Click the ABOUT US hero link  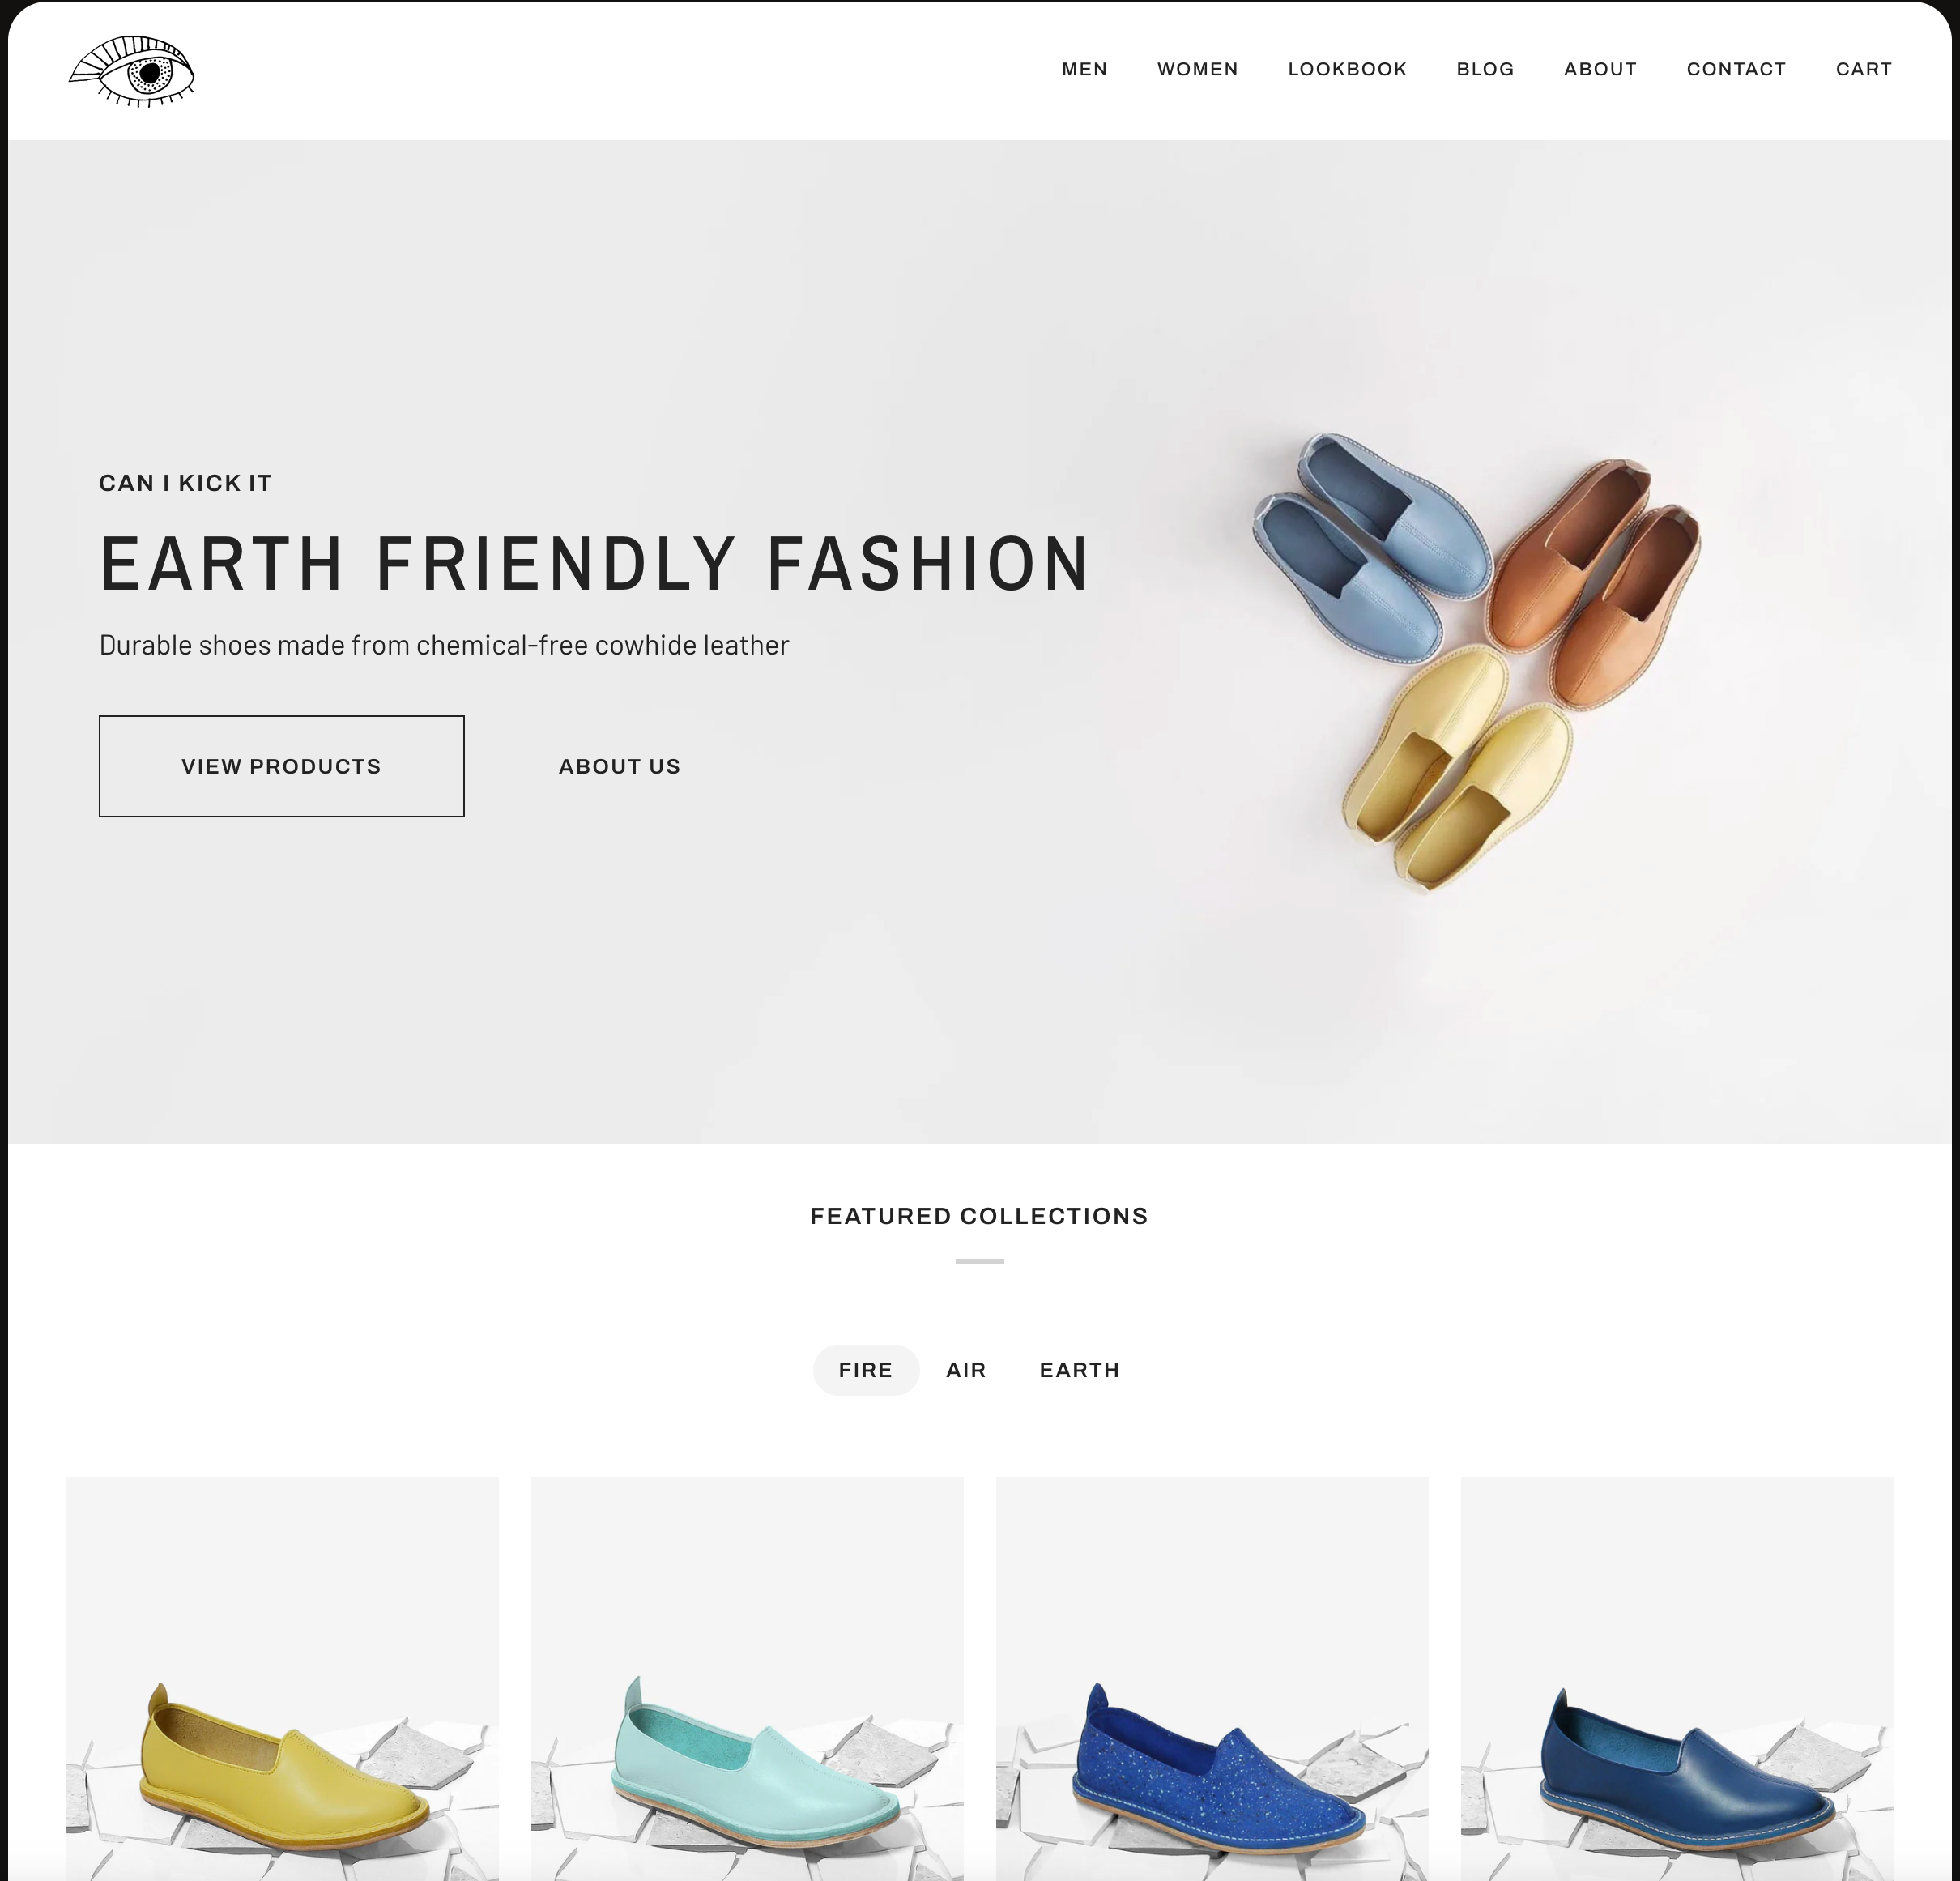tap(619, 766)
